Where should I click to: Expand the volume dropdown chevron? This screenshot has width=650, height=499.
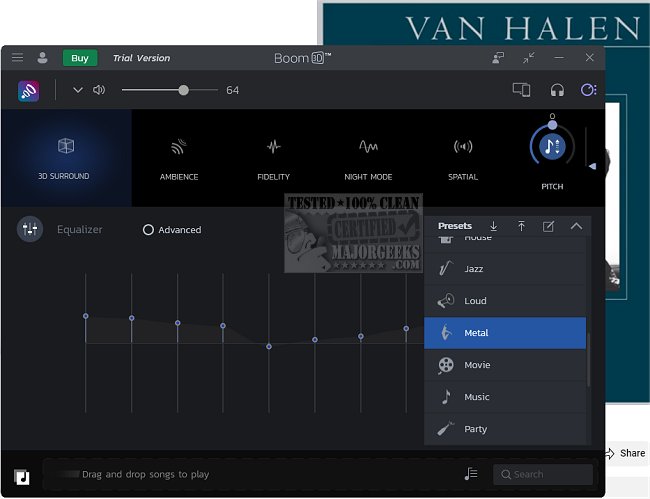[78, 90]
